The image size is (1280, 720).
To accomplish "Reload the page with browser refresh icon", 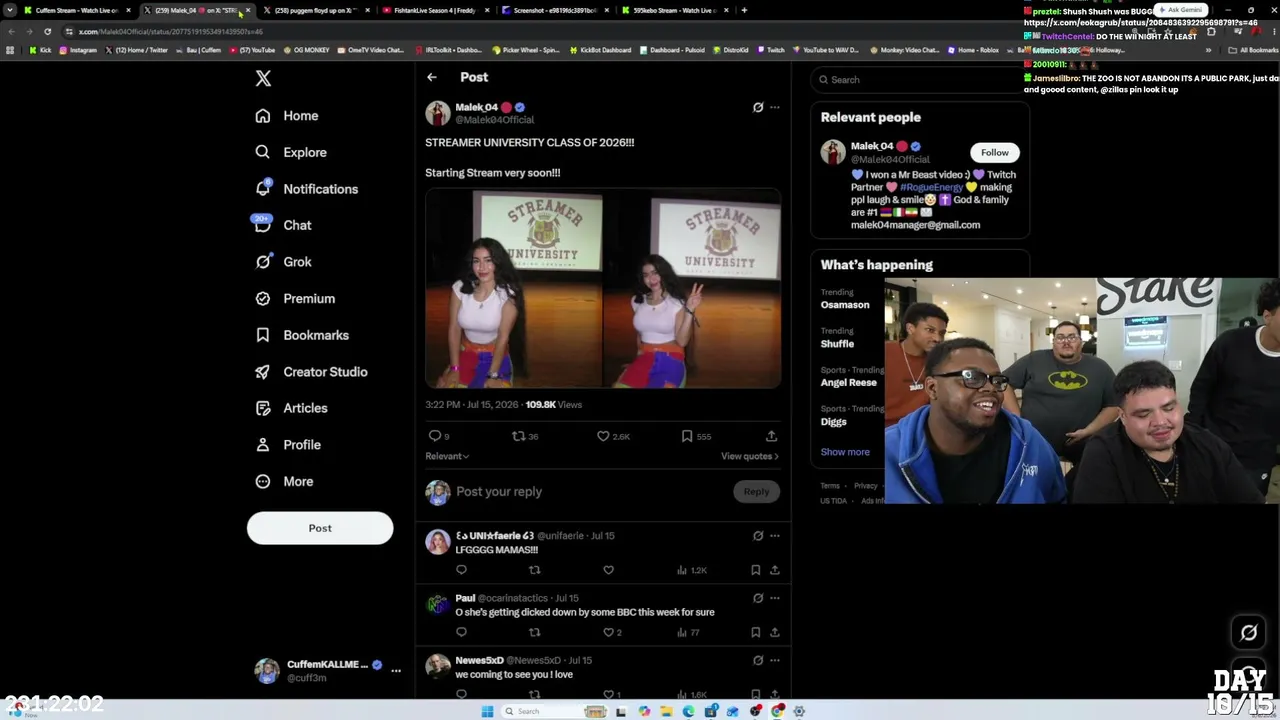I will [x=47, y=31].
